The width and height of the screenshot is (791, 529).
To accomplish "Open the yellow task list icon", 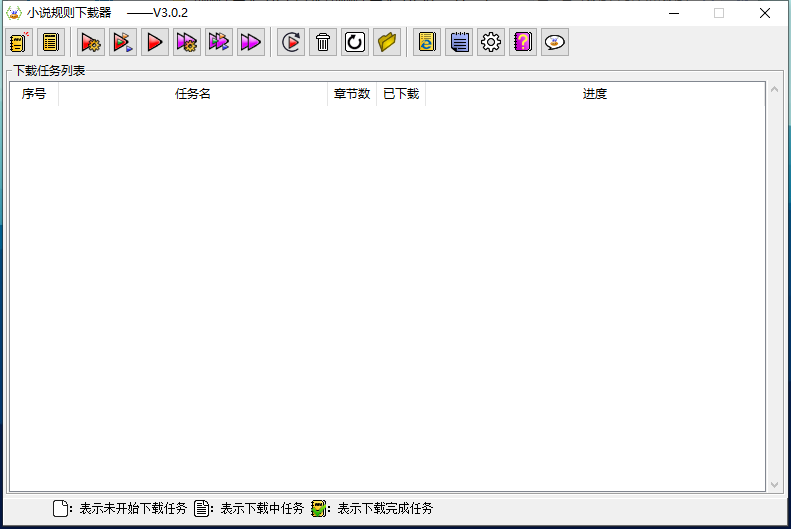I will click(x=51, y=42).
